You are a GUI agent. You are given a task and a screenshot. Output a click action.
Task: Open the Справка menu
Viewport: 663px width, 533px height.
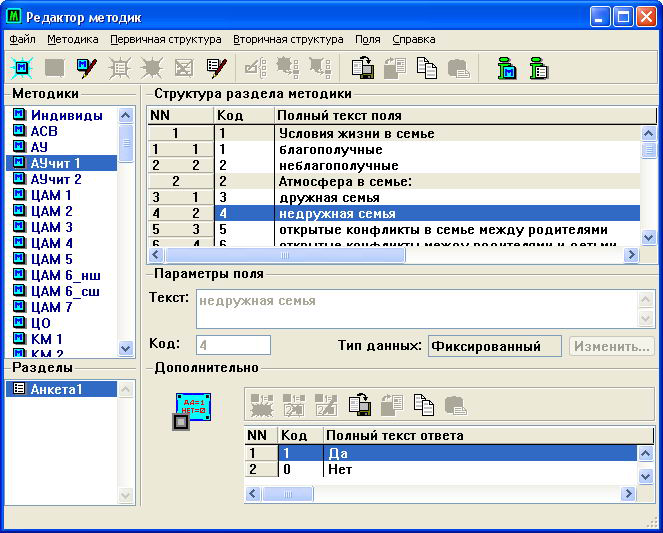point(414,40)
